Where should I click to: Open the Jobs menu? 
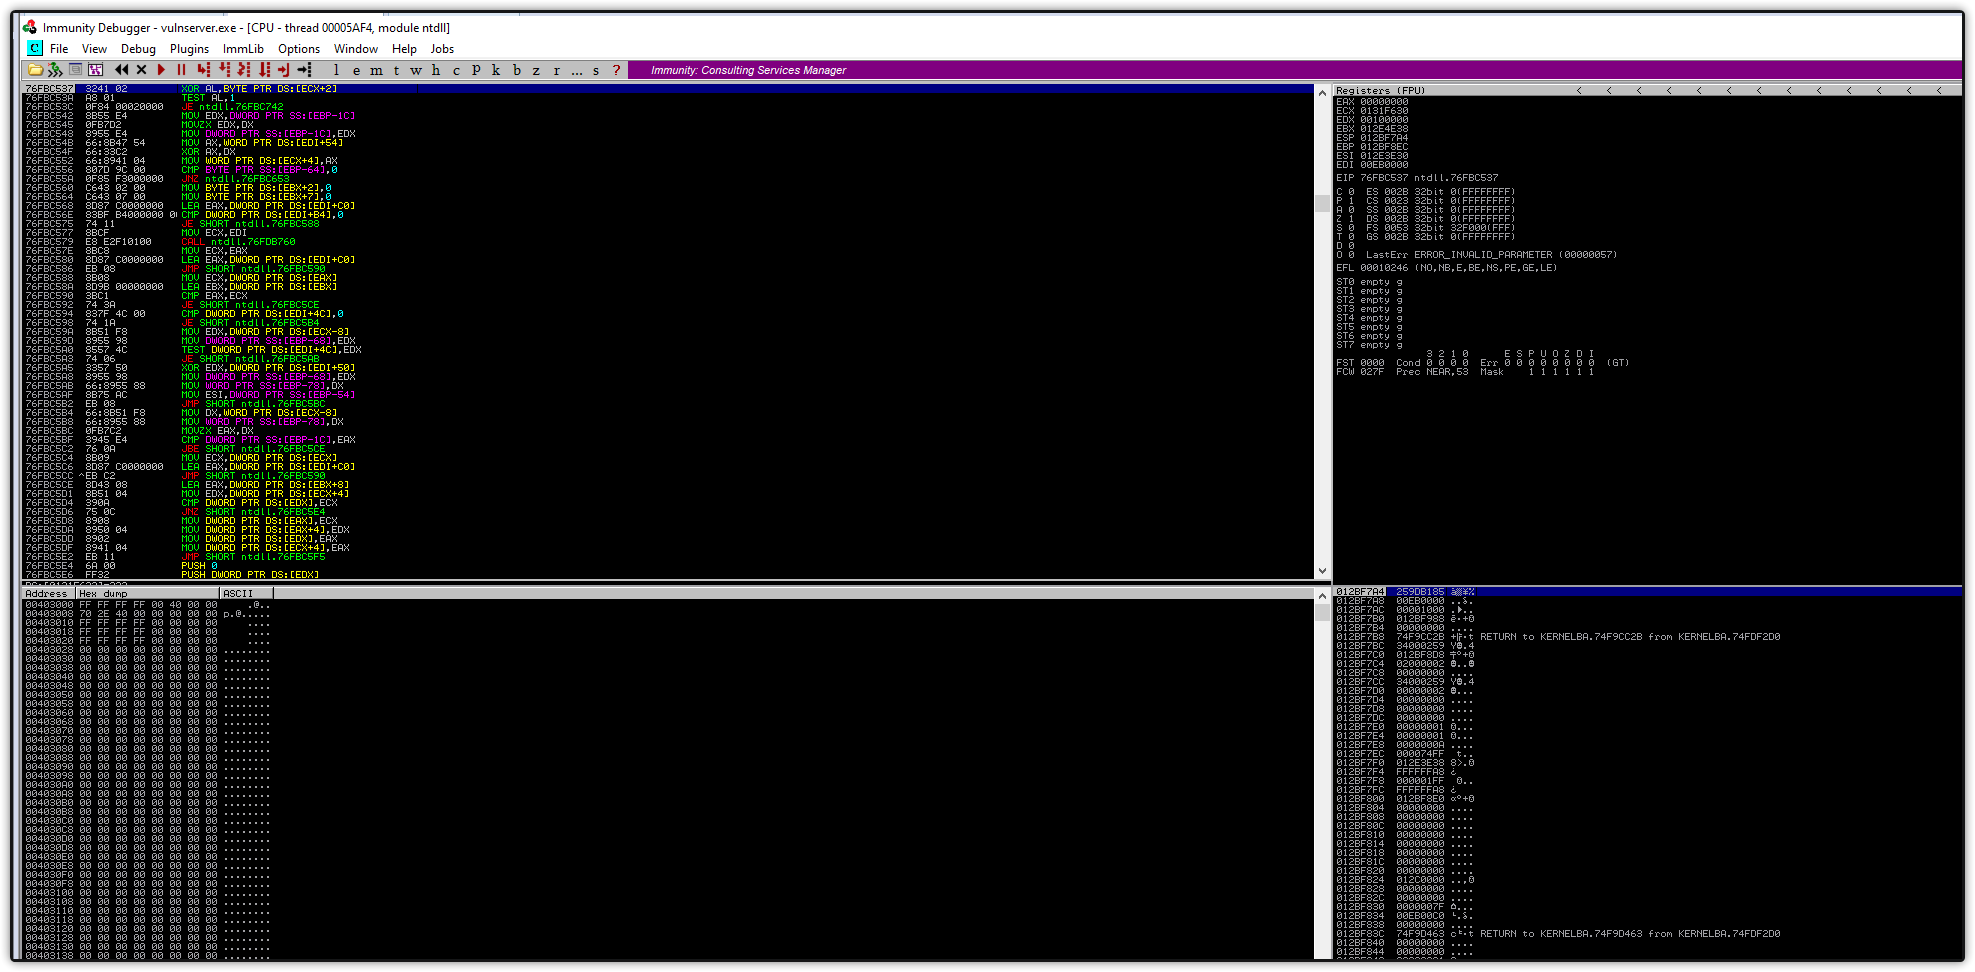click(442, 49)
